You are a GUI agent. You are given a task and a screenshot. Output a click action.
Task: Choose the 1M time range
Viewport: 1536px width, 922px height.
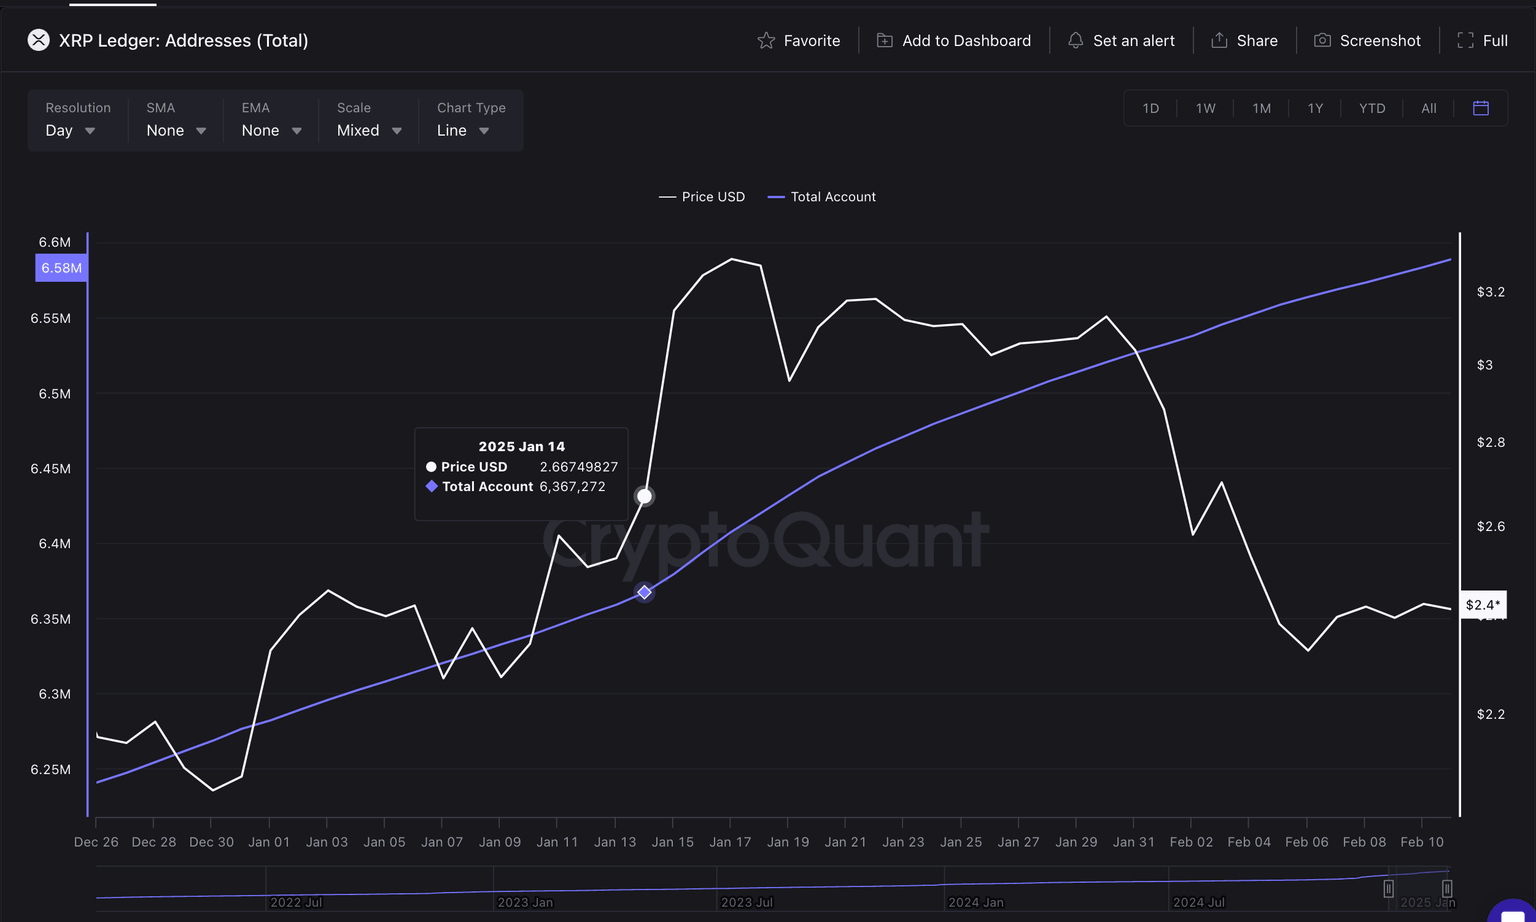[1262, 108]
